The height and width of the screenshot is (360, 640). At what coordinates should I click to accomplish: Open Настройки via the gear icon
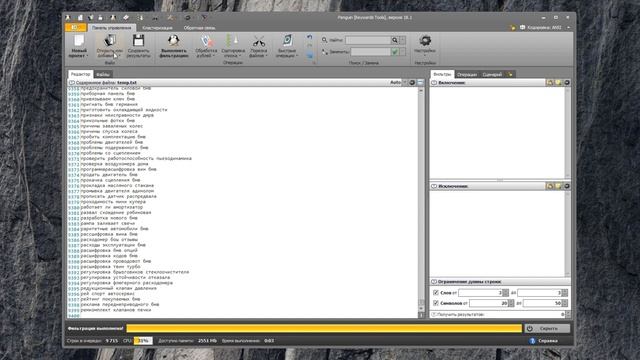click(x=425, y=40)
